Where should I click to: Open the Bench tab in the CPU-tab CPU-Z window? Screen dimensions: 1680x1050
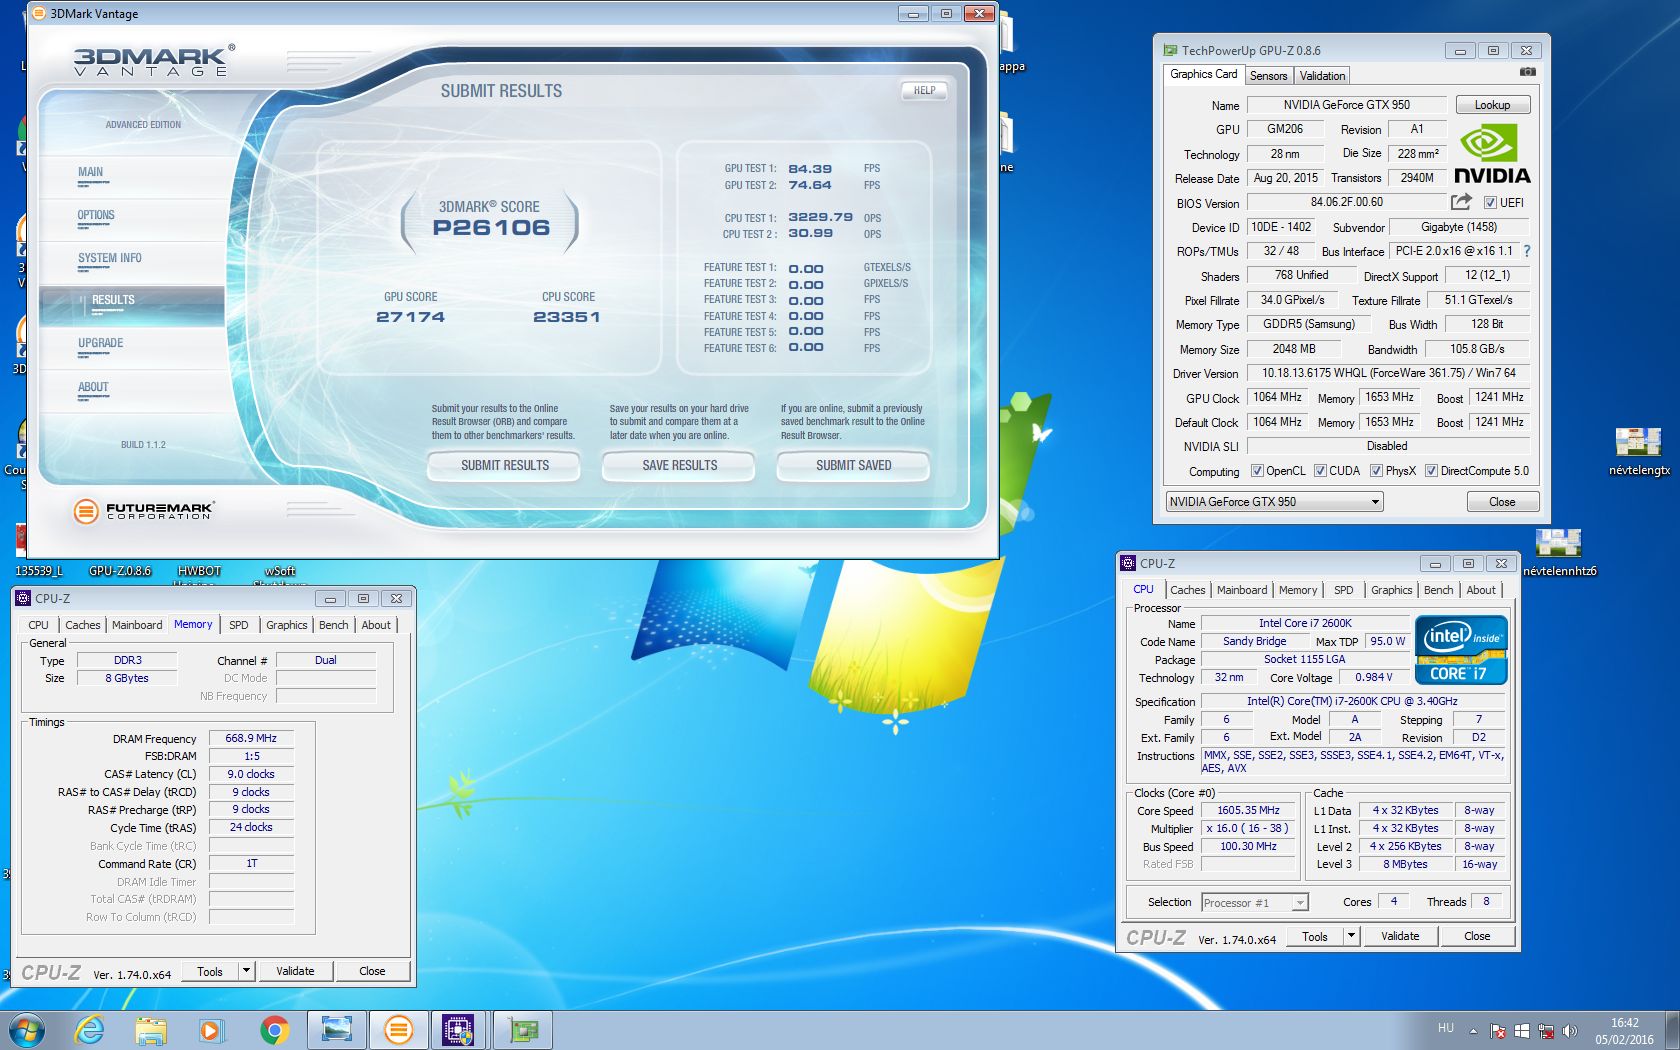pyautogui.click(x=1438, y=590)
